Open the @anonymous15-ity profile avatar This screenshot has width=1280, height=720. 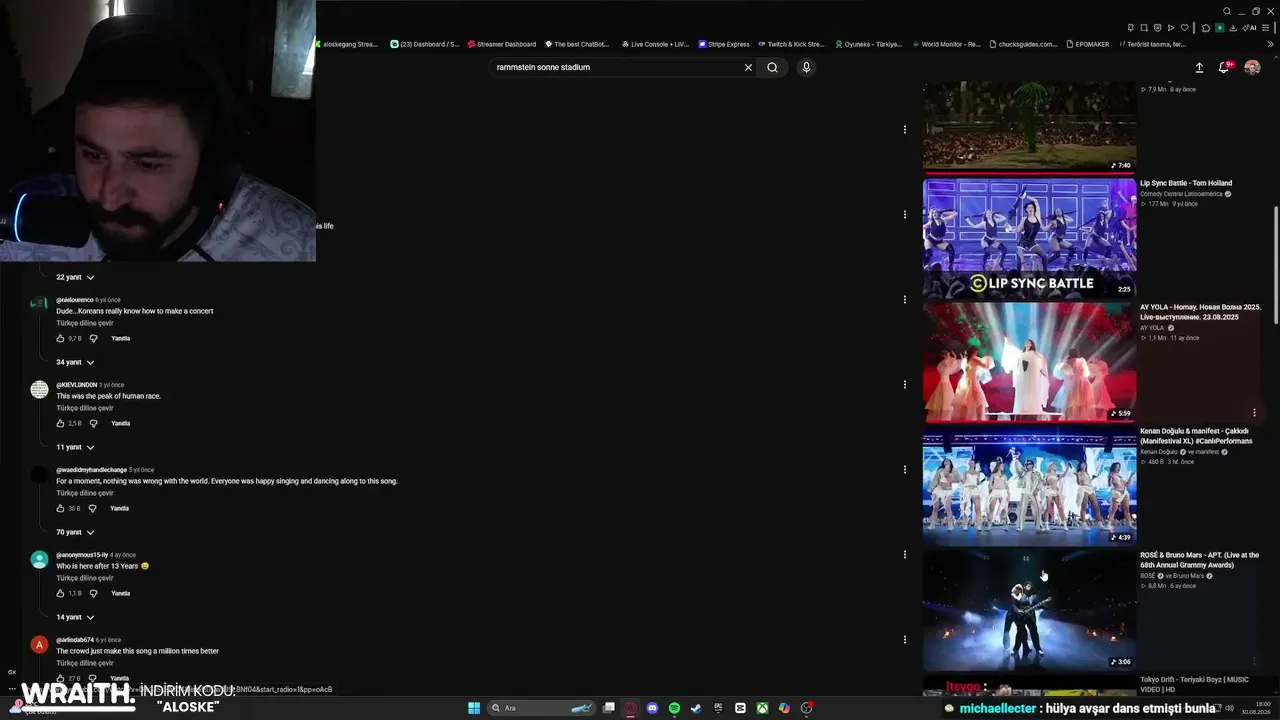pos(39,559)
